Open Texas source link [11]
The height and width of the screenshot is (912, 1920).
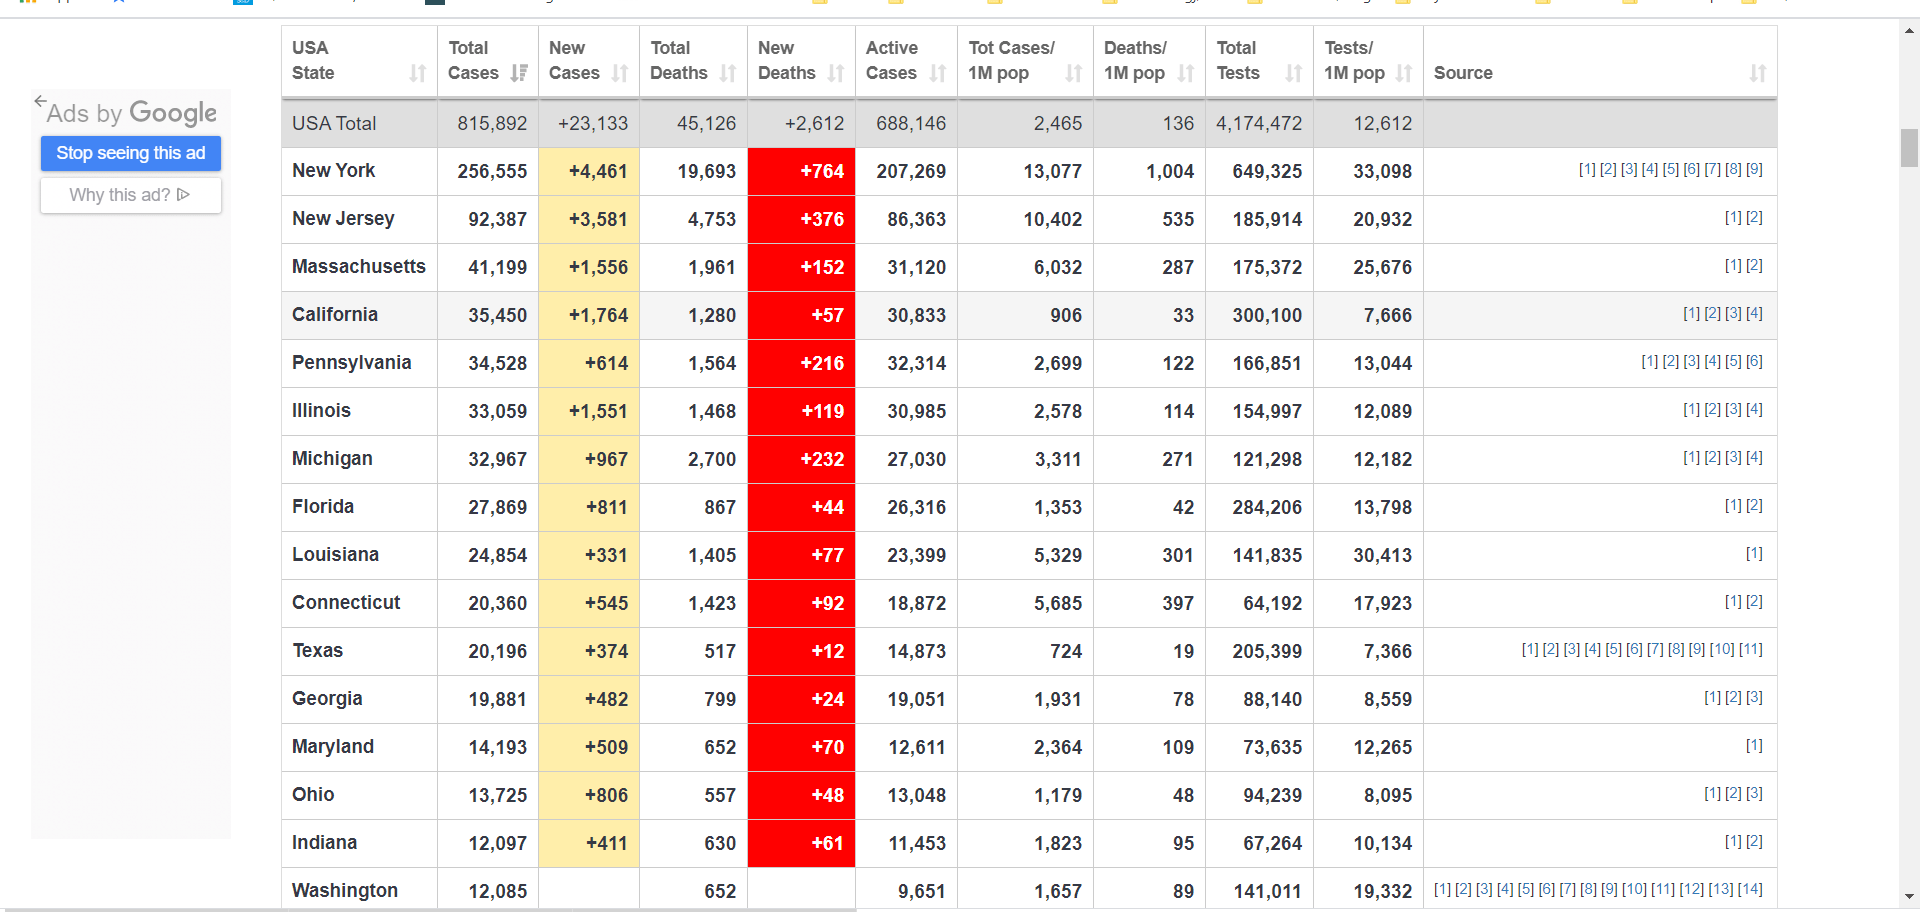click(1750, 650)
